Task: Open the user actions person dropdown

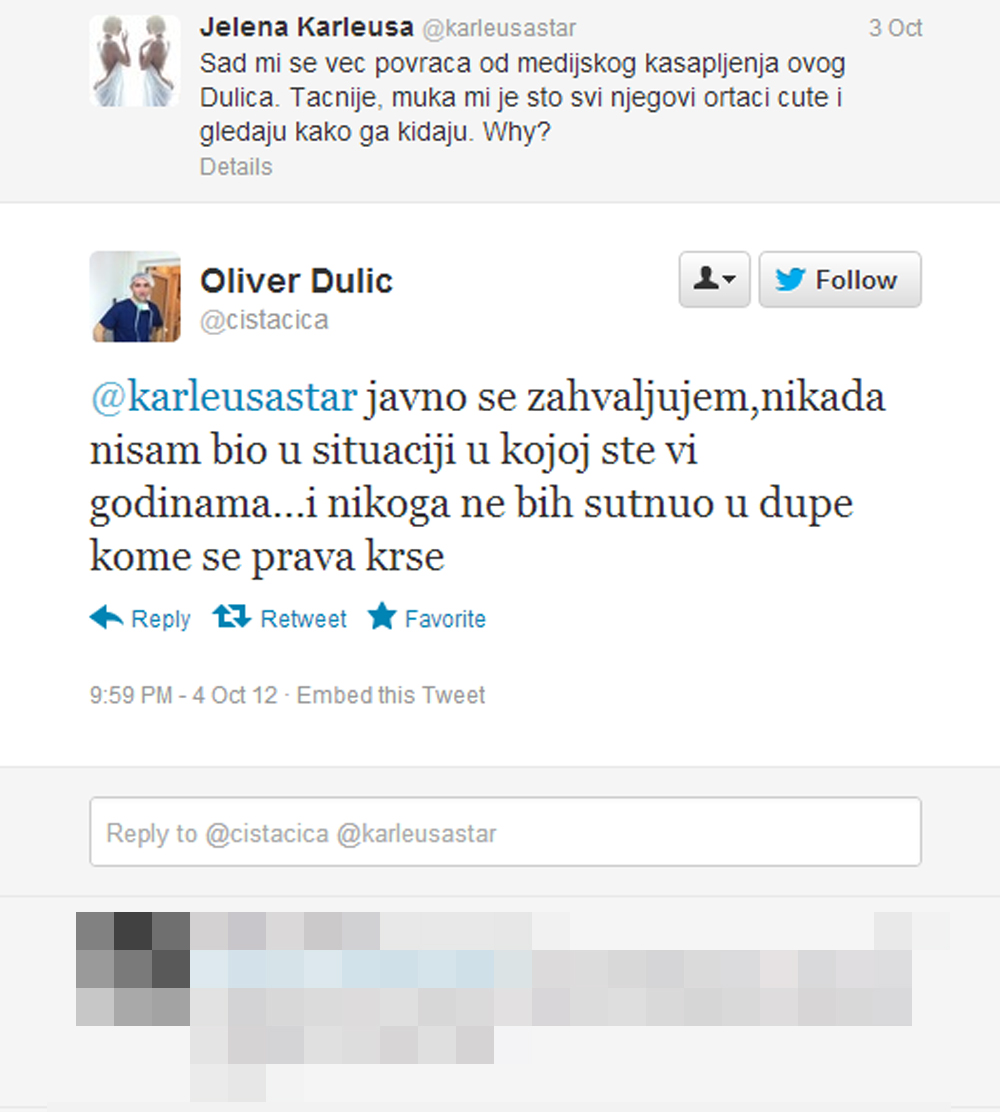Action: (x=714, y=279)
